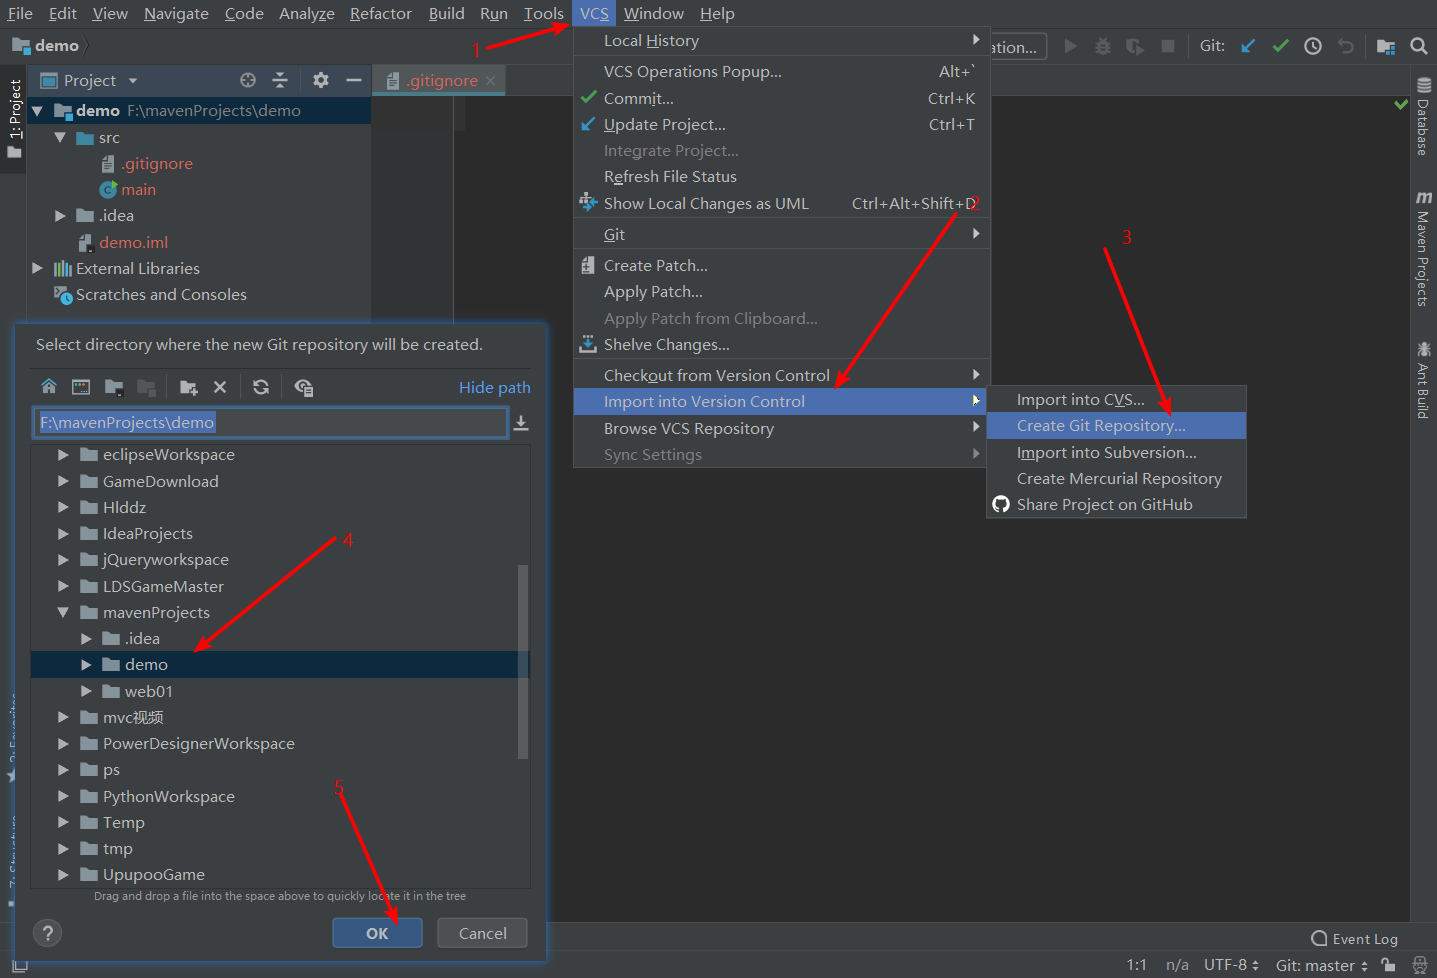Click the Stop square icon in toolbar
The image size is (1437, 978).
click(1167, 46)
